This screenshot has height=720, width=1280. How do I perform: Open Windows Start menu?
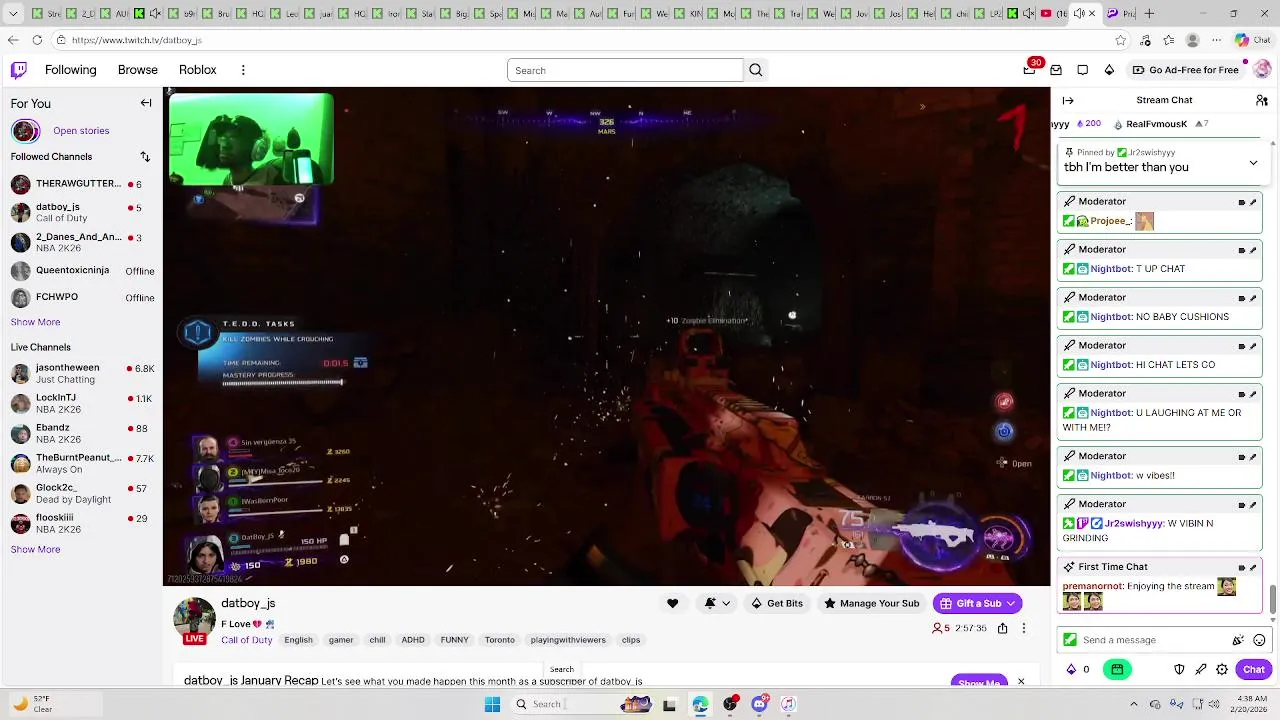click(x=492, y=704)
